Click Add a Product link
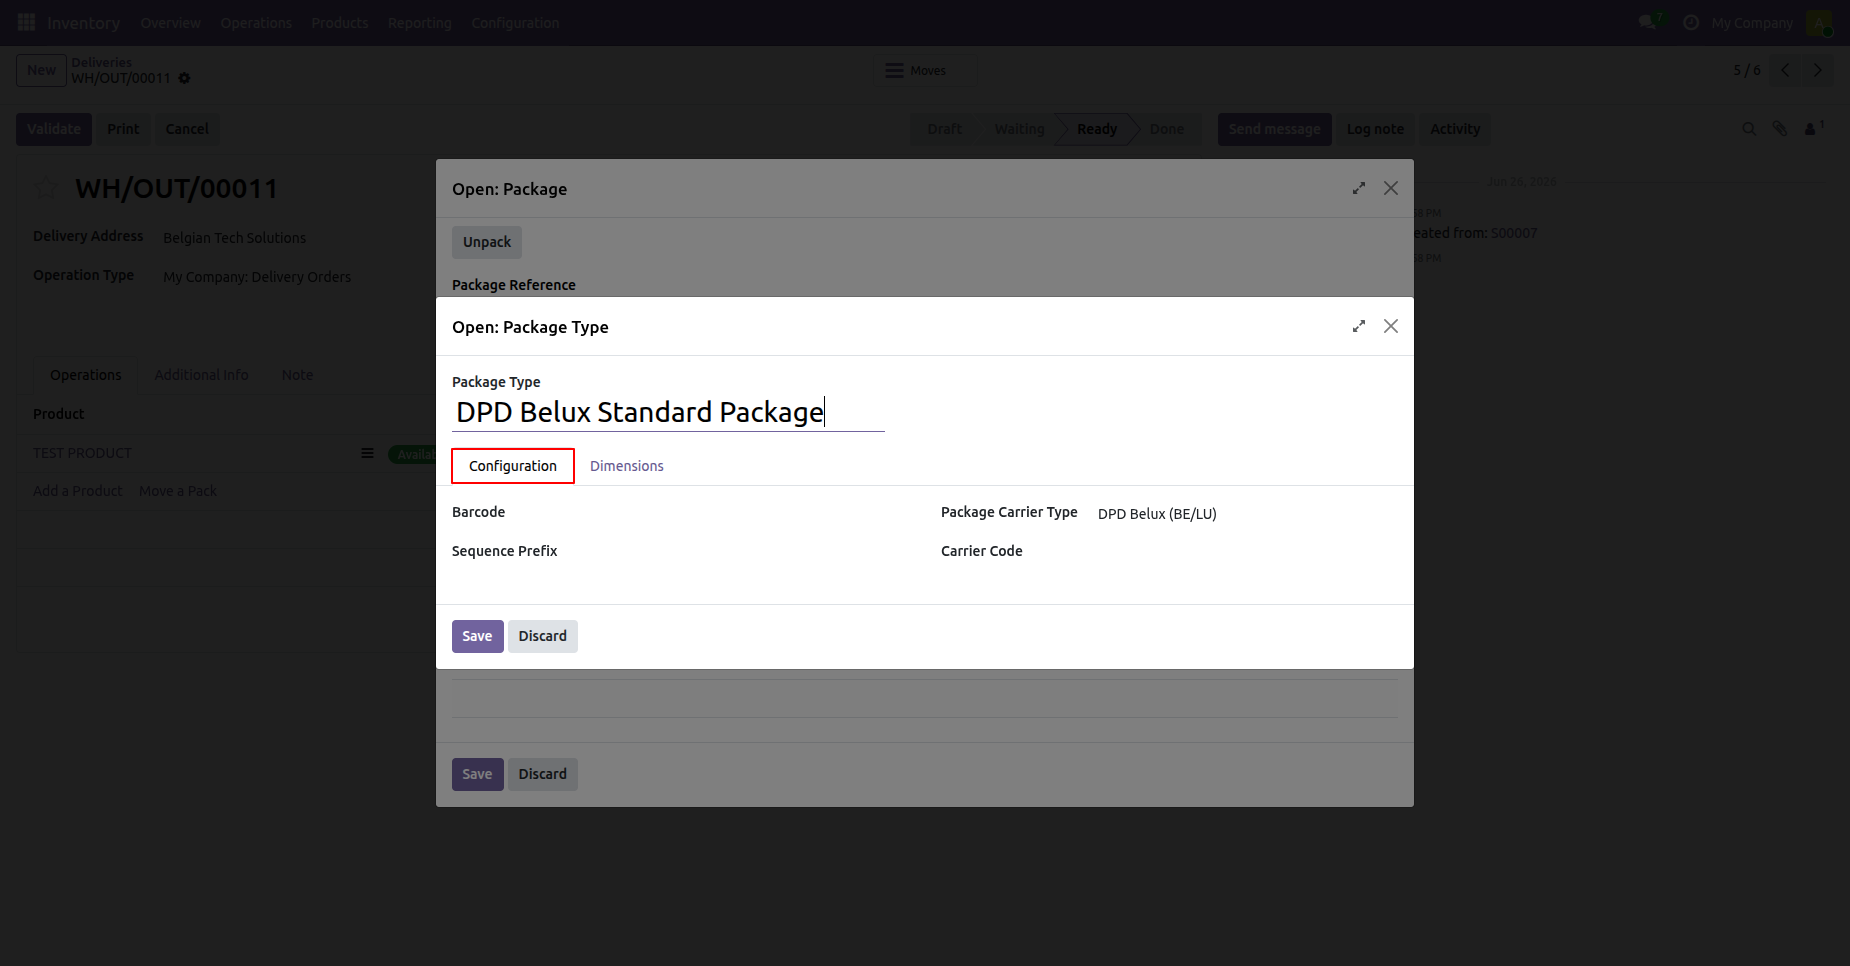 (x=77, y=491)
